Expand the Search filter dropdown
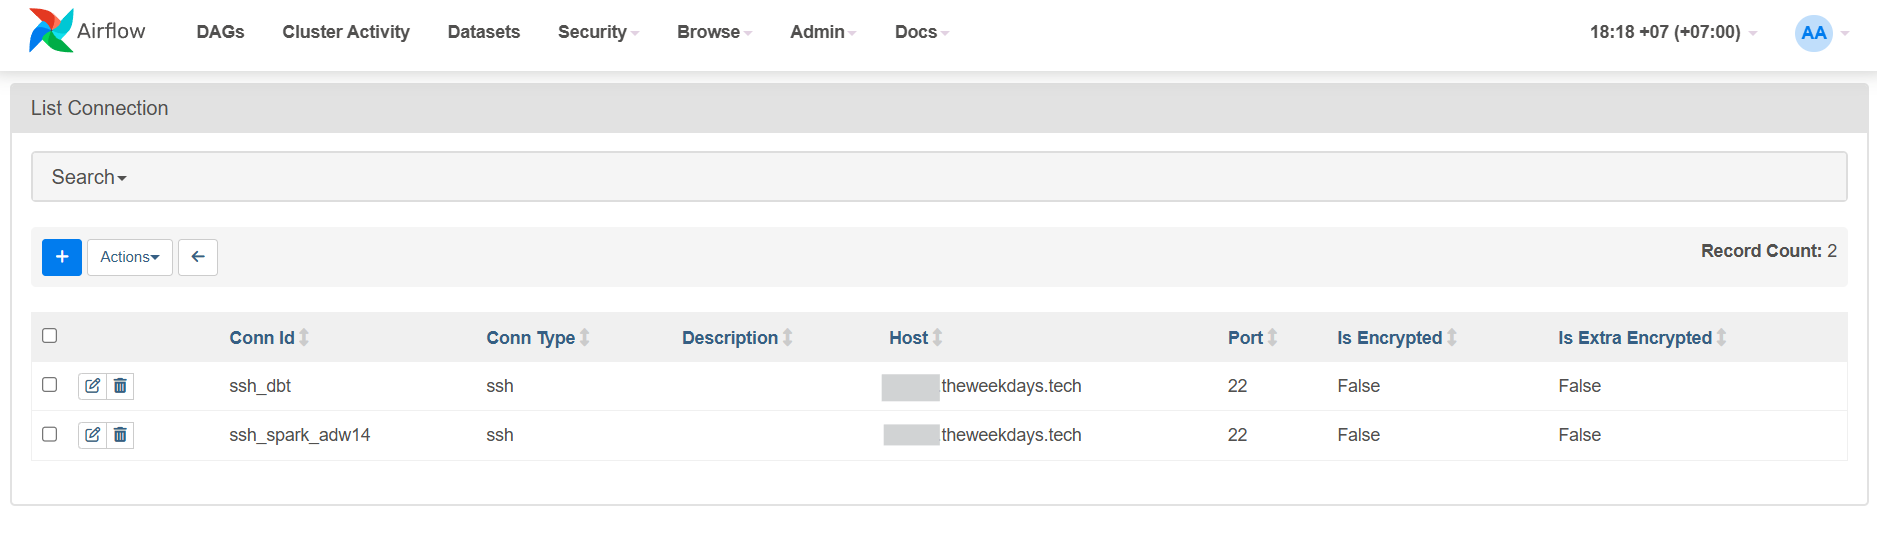This screenshot has width=1877, height=556. click(x=89, y=177)
